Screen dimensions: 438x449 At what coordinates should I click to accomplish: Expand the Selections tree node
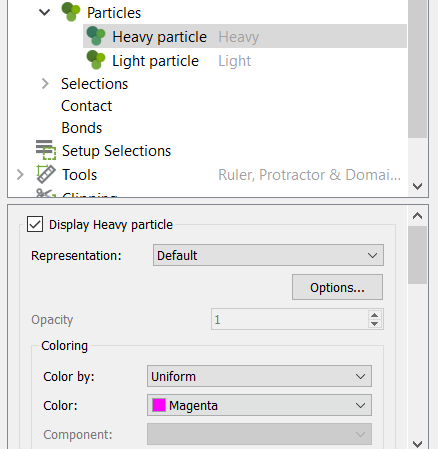click(45, 84)
